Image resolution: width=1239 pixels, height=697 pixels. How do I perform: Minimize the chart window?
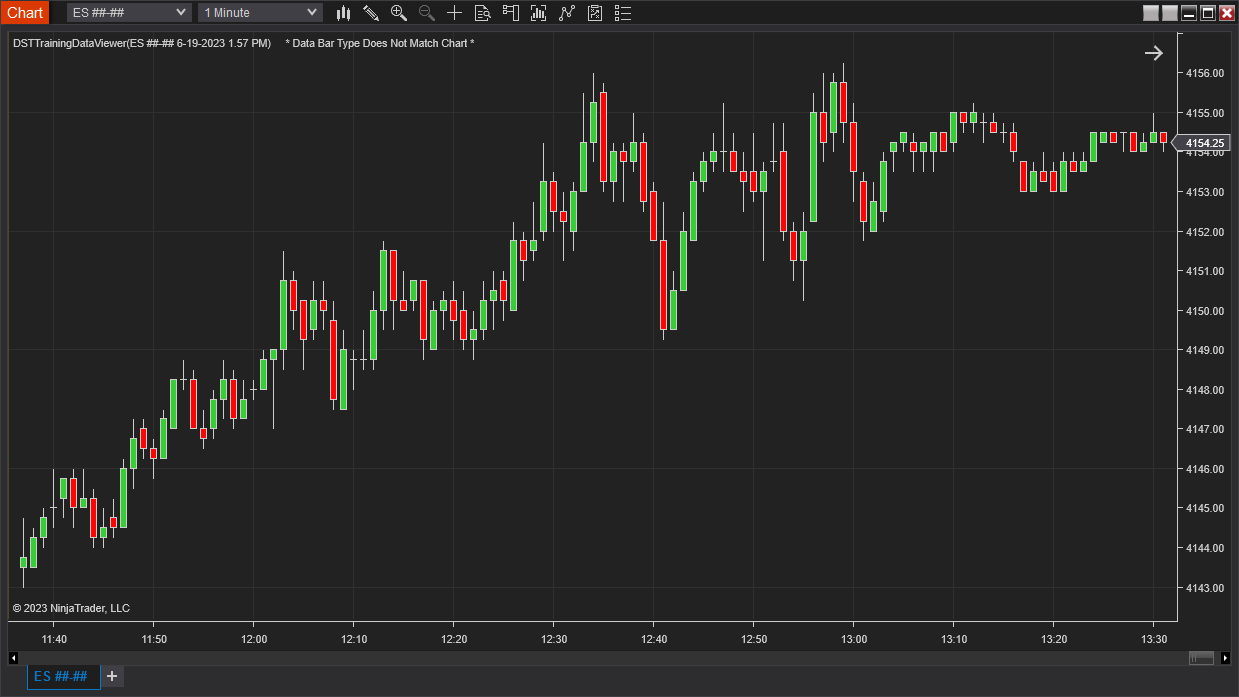point(1189,13)
